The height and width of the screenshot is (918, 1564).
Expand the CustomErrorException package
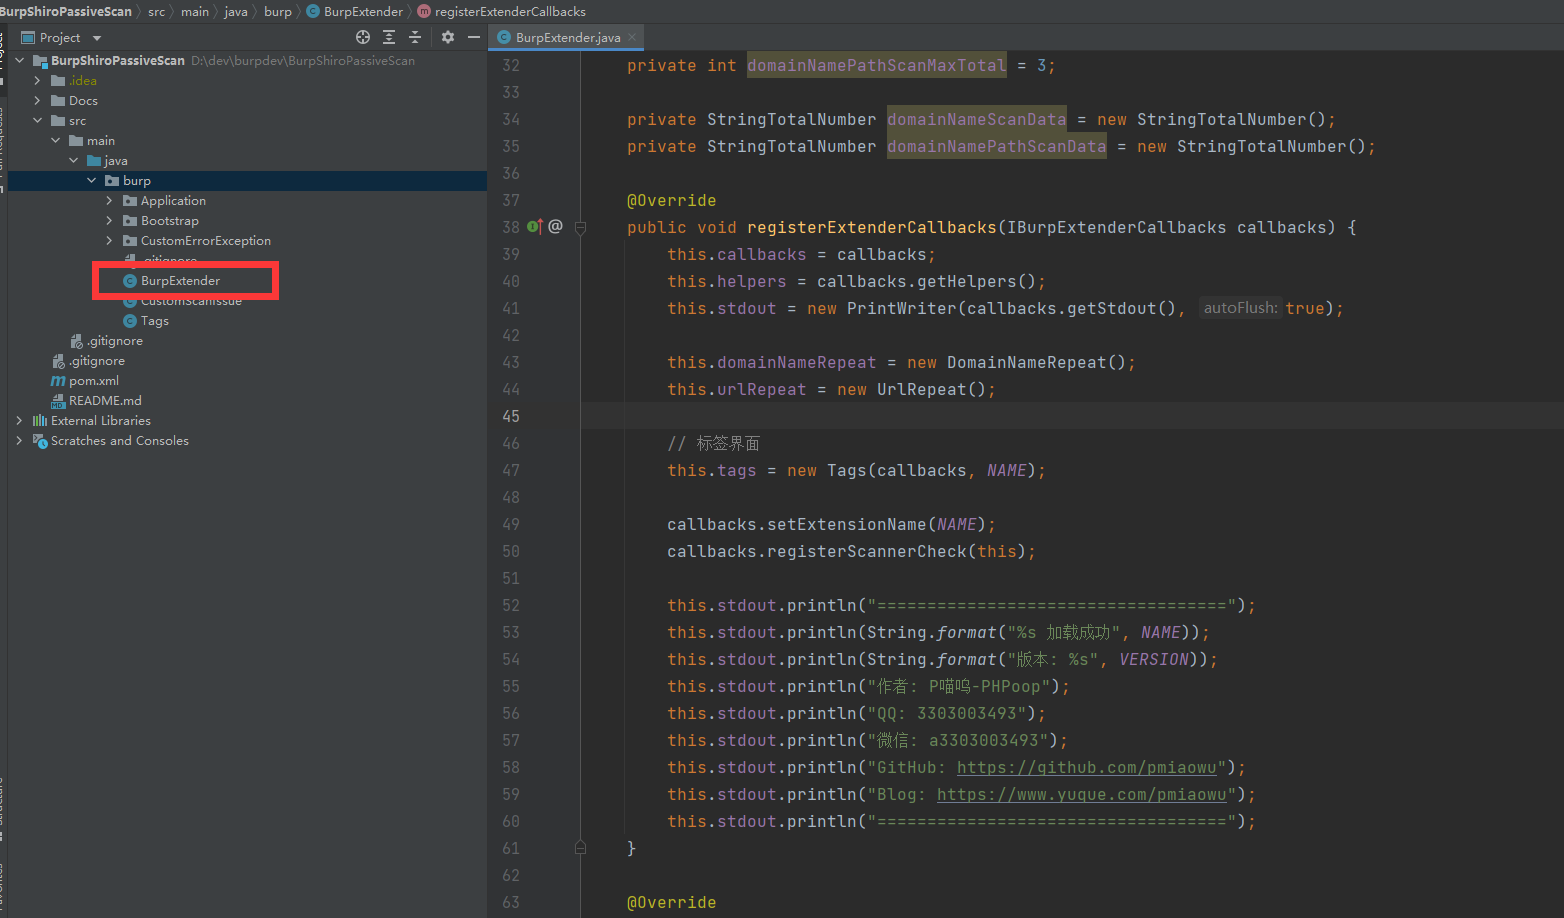(x=109, y=241)
